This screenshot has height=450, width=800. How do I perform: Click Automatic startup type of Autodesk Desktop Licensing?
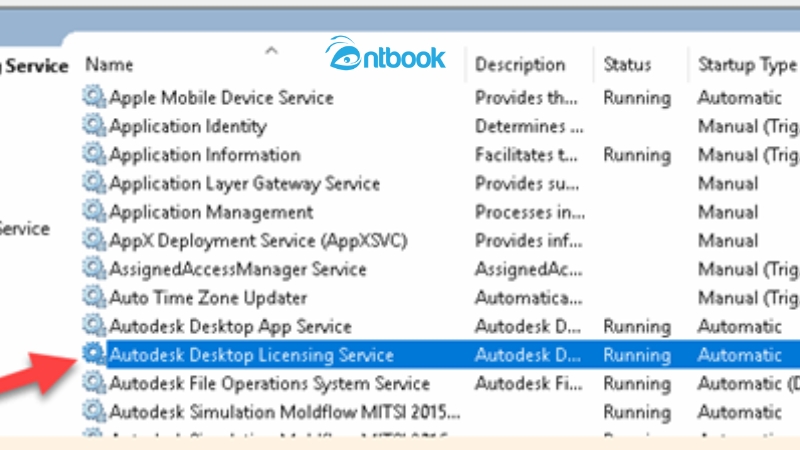click(739, 355)
